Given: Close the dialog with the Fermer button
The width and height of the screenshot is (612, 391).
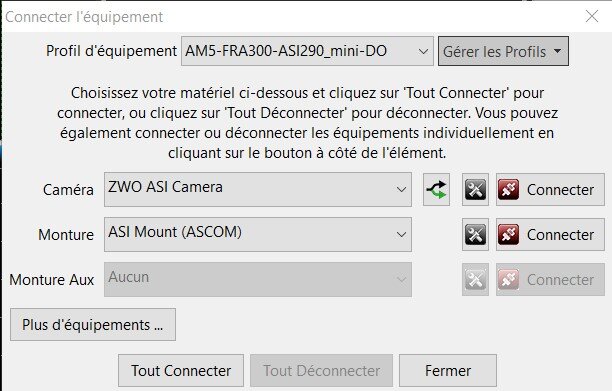Looking at the screenshot, I should click(x=448, y=371).
